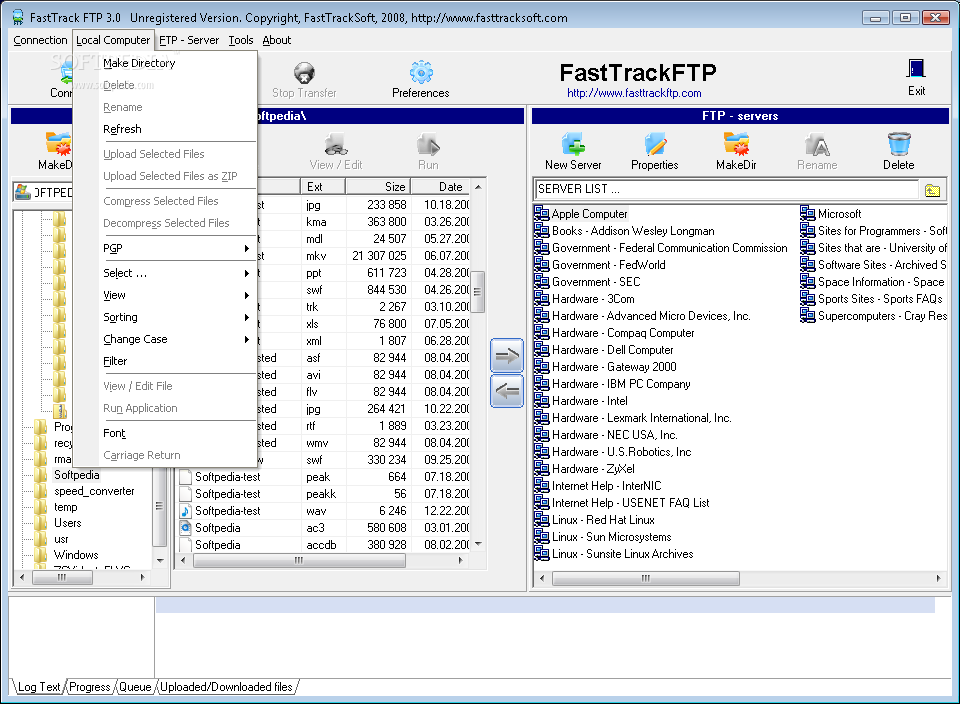960x704 pixels.
Task: Click the View / Edit icon
Action: [336, 144]
